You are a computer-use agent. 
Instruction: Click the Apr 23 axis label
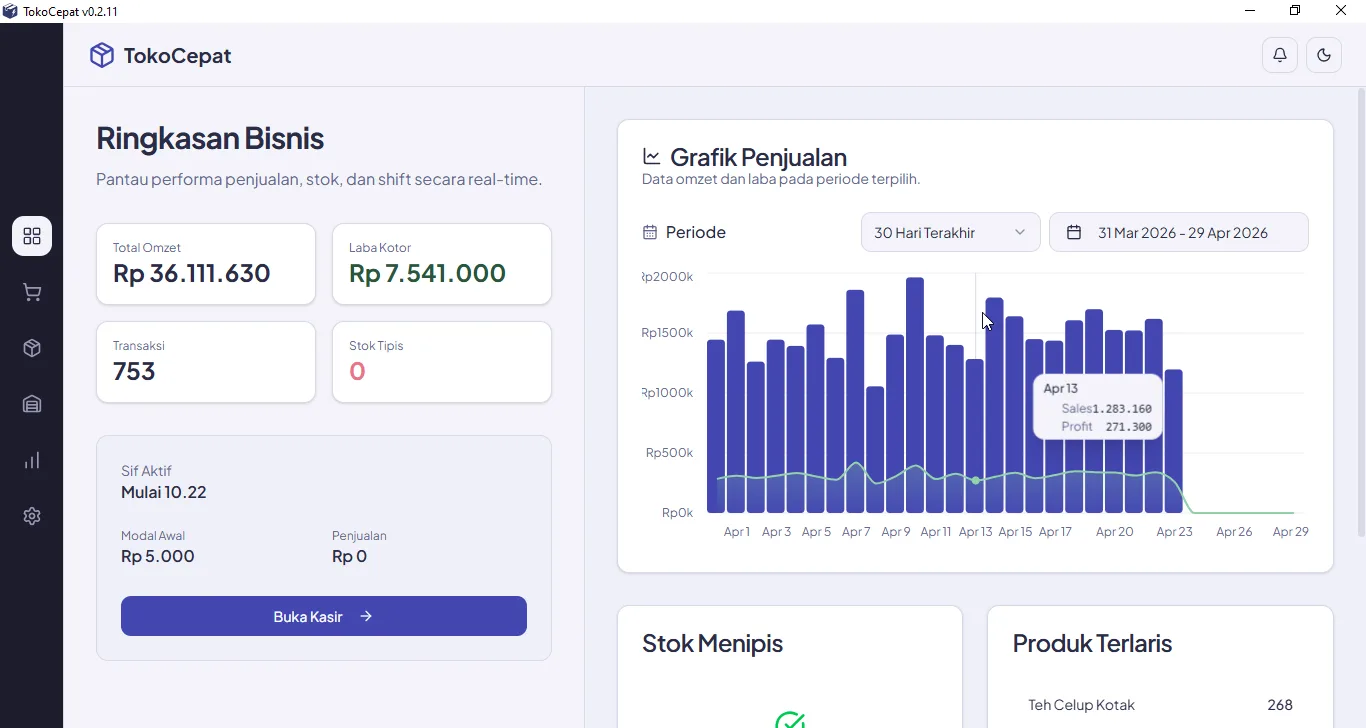tap(1174, 532)
